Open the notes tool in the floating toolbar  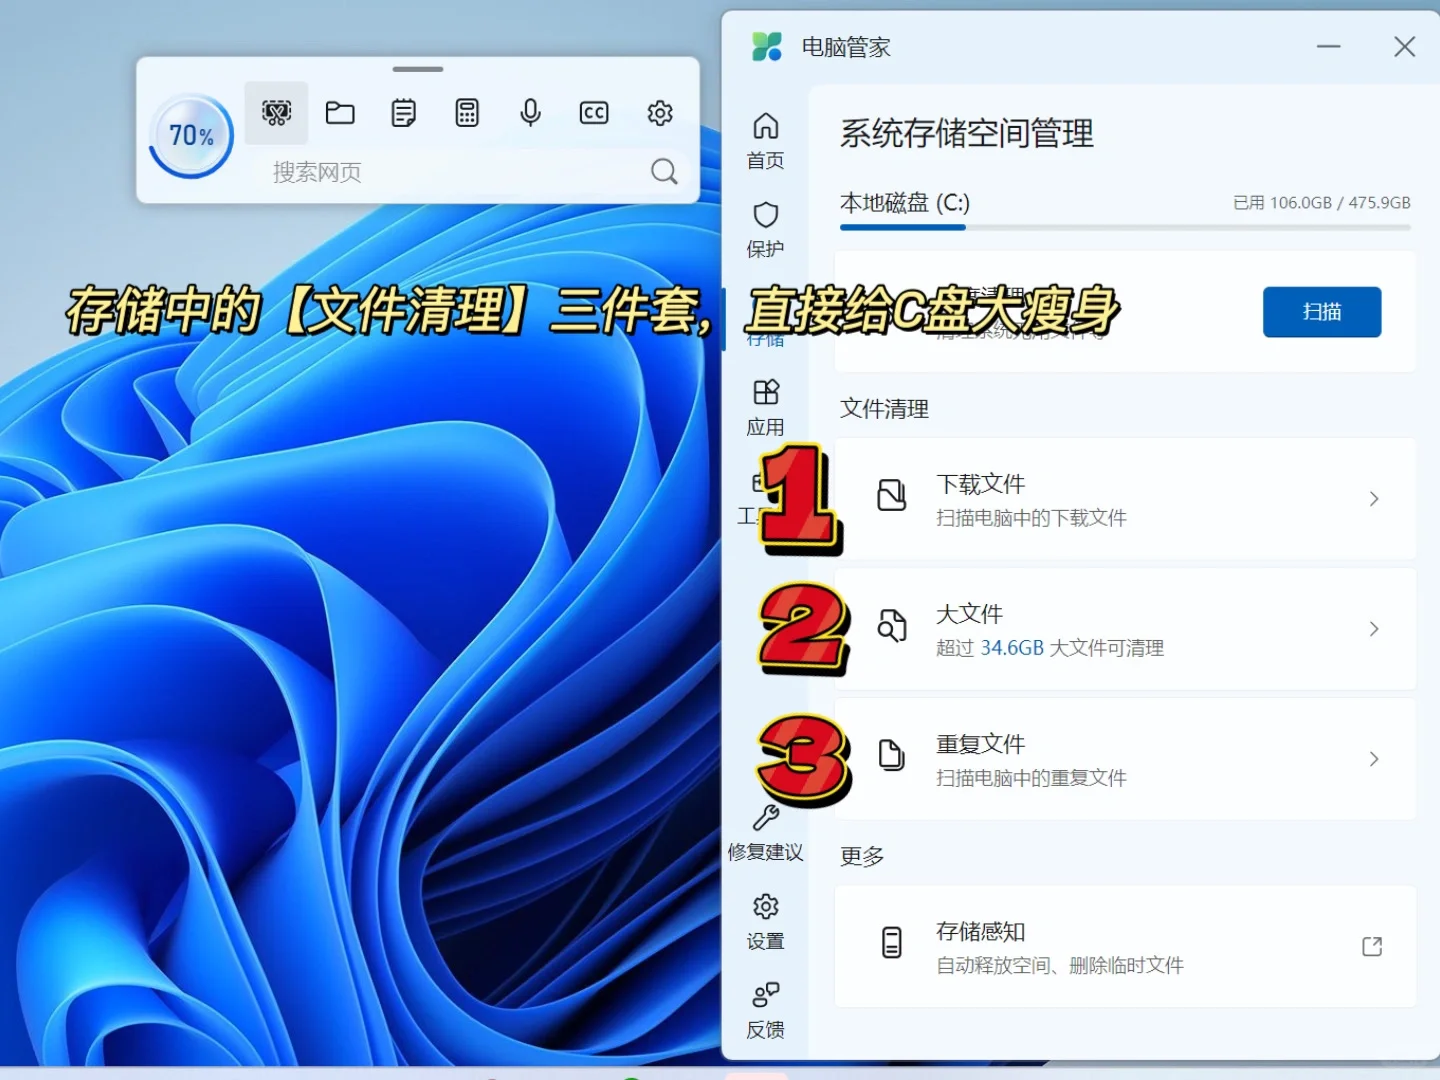click(x=403, y=113)
